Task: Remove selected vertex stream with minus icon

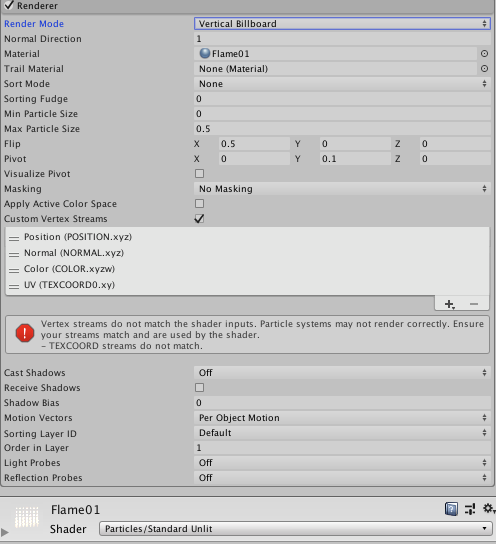Action: 474,304
